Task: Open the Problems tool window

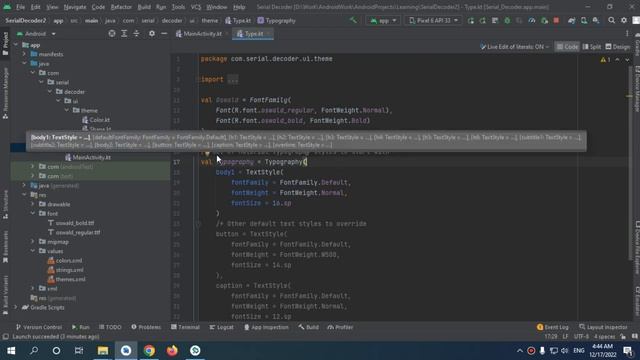Action: coord(146,327)
